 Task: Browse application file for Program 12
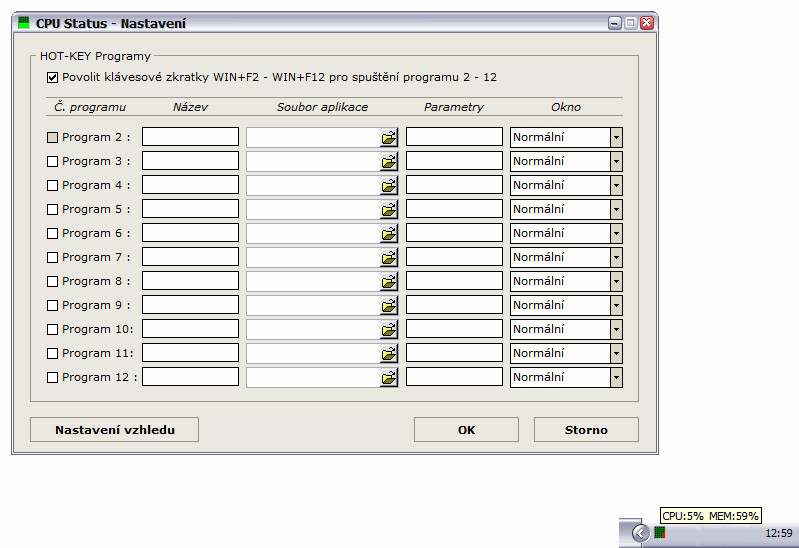389,377
